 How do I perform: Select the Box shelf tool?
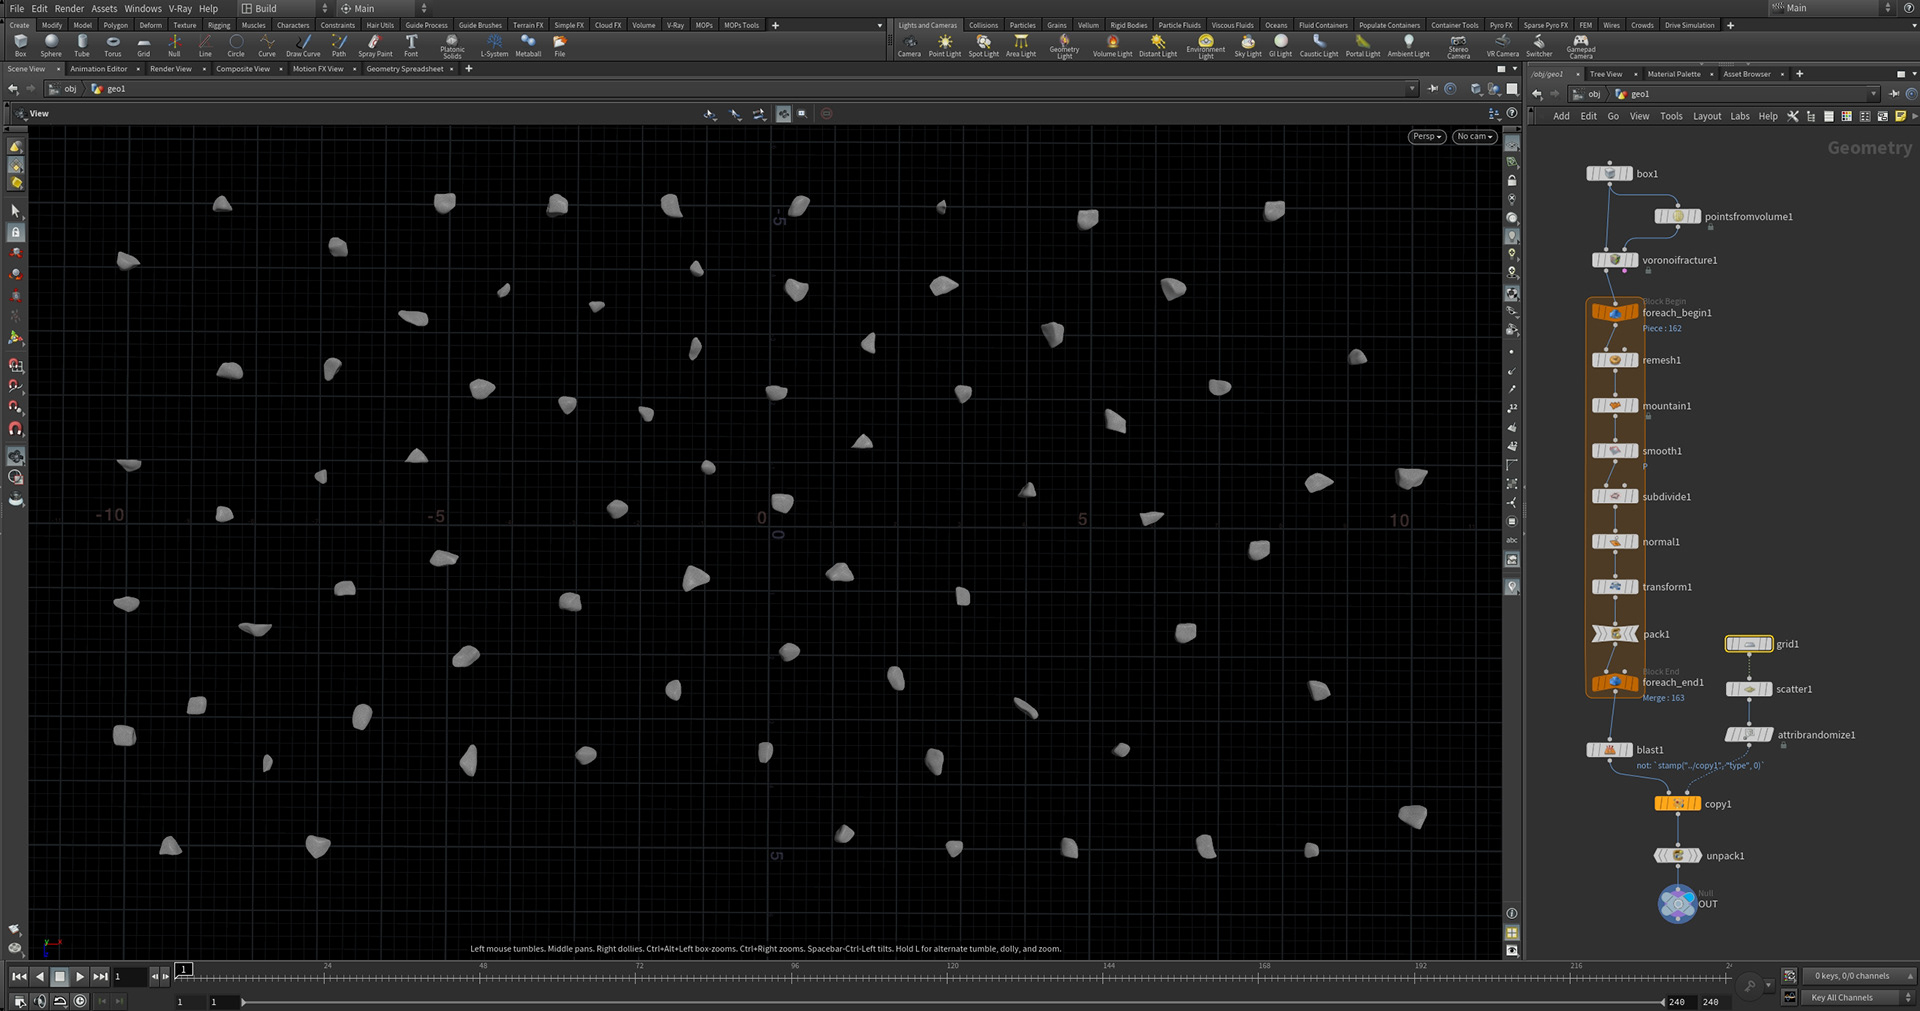pyautogui.click(x=20, y=46)
